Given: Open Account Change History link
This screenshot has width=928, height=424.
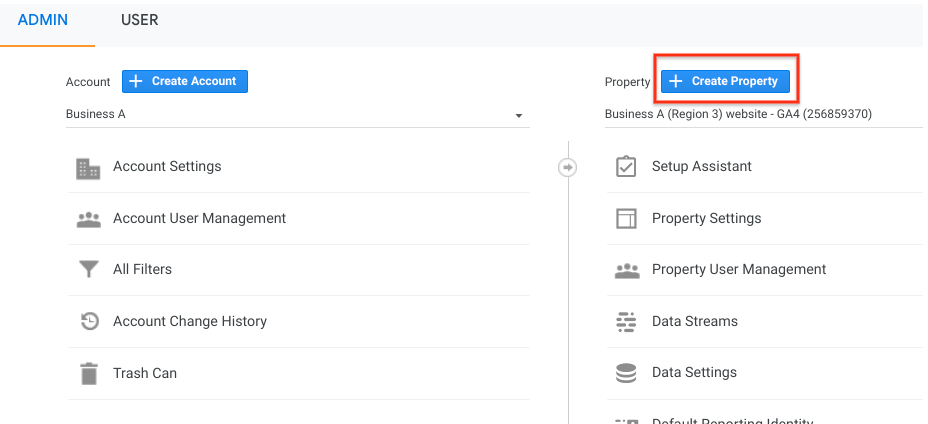Looking at the screenshot, I should point(190,322).
